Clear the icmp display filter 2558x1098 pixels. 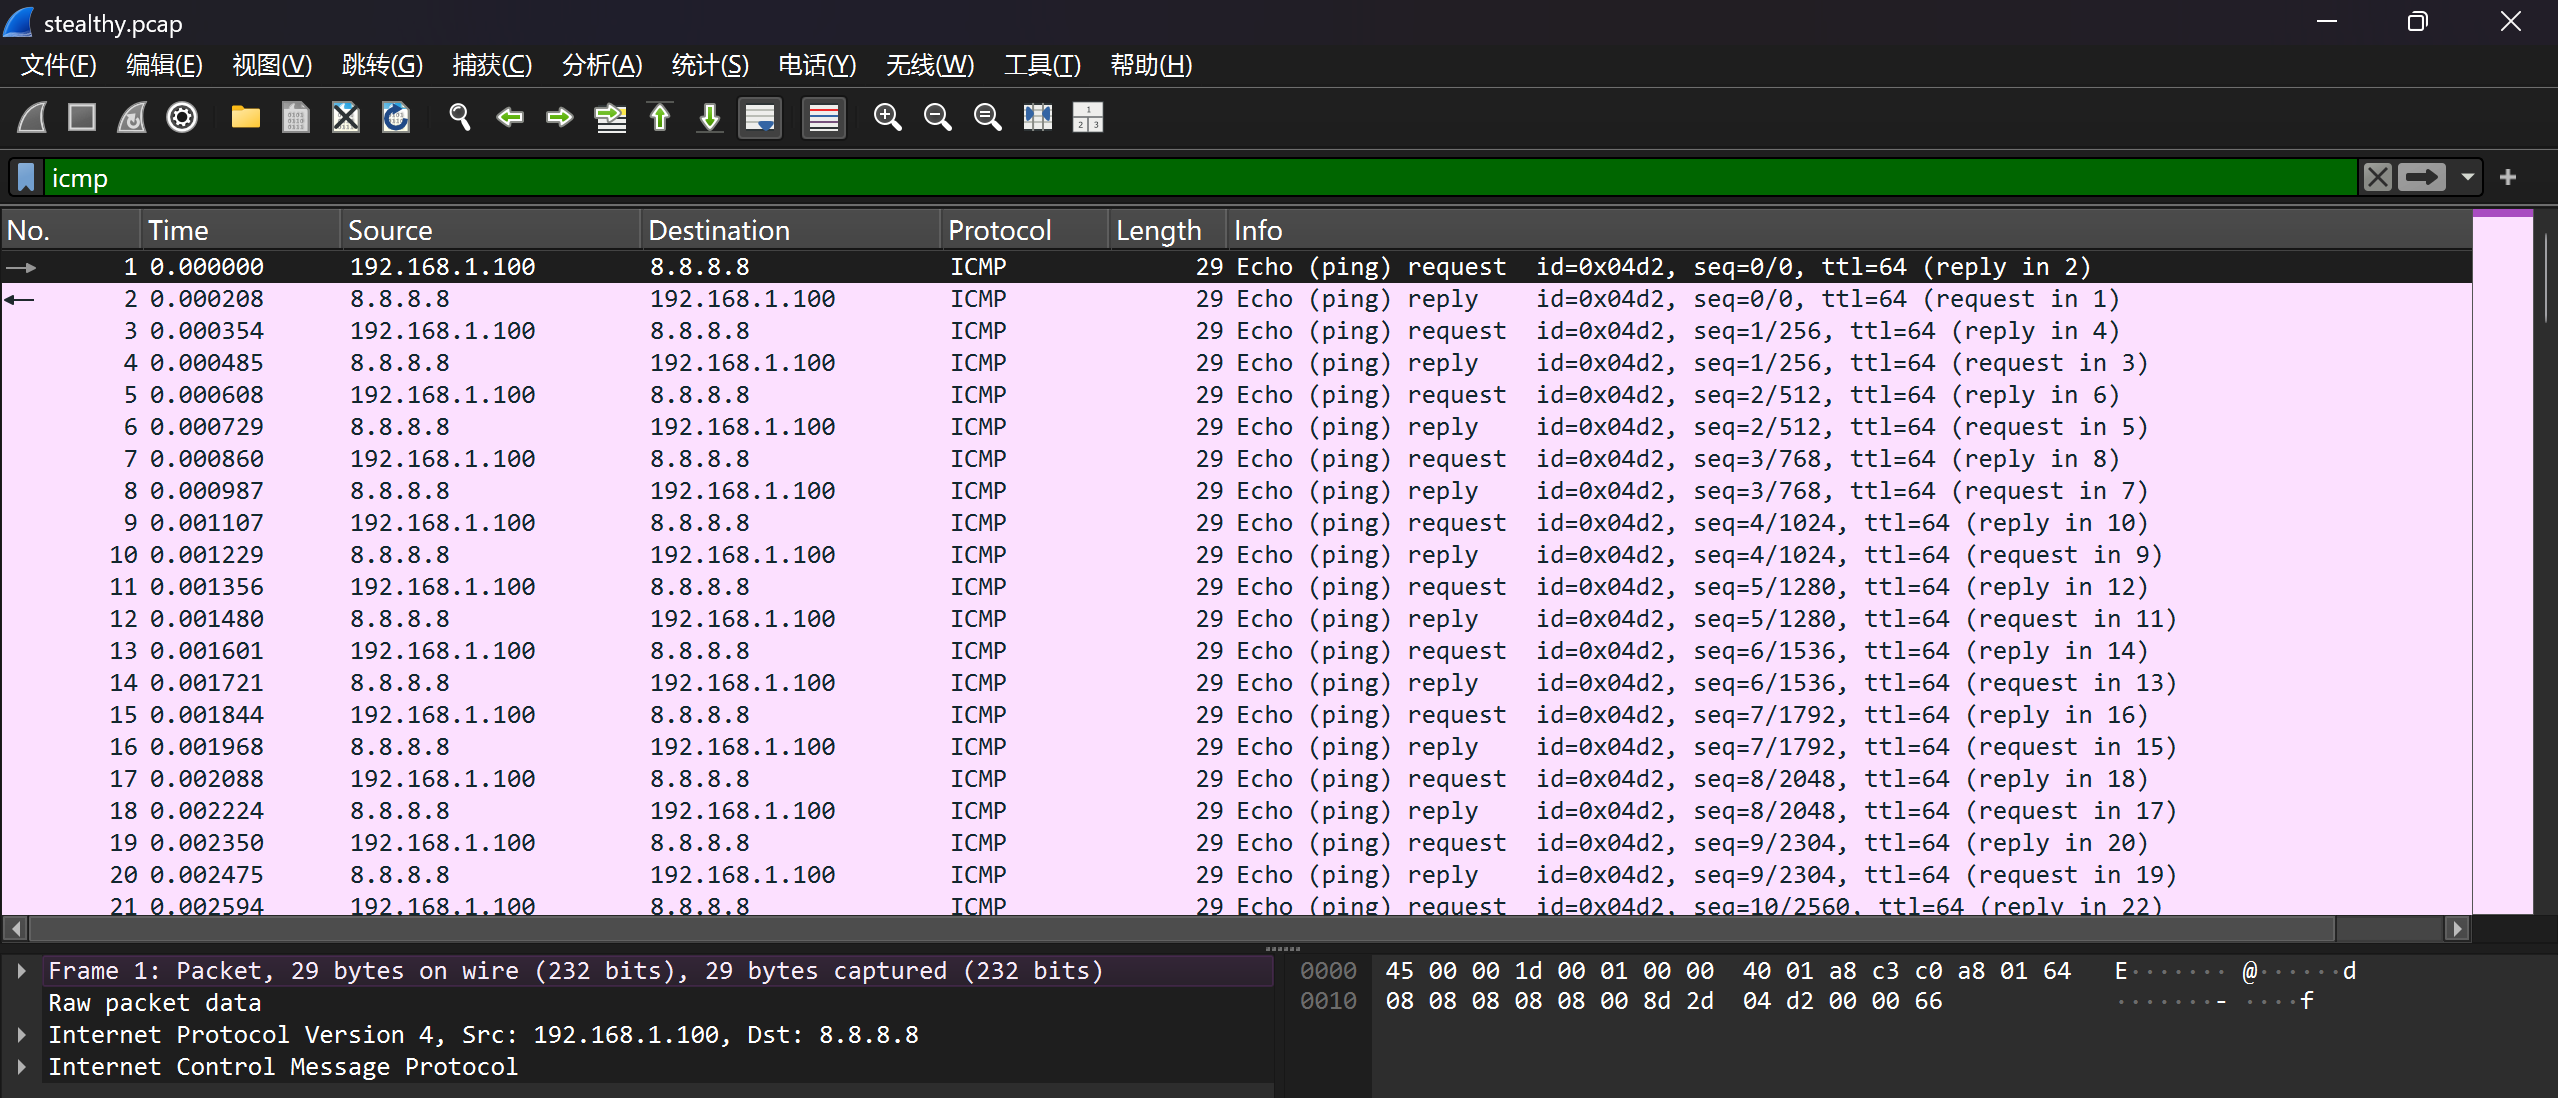(2377, 178)
